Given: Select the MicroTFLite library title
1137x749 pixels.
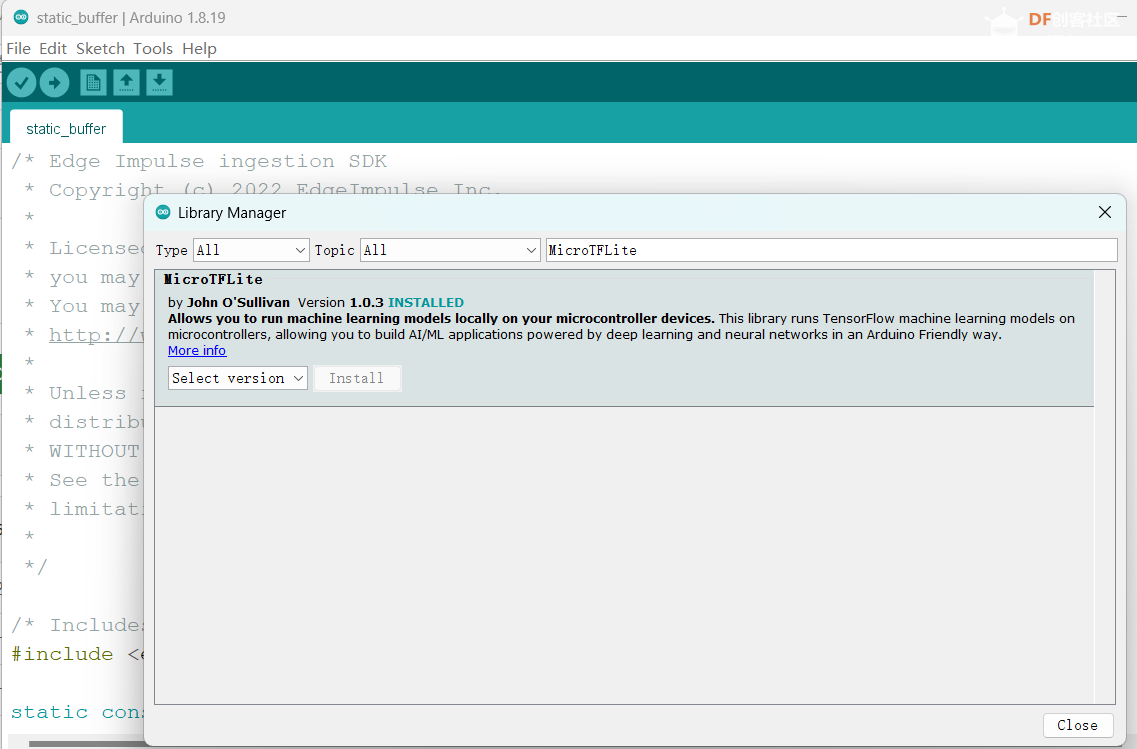Looking at the screenshot, I should tap(213, 279).
